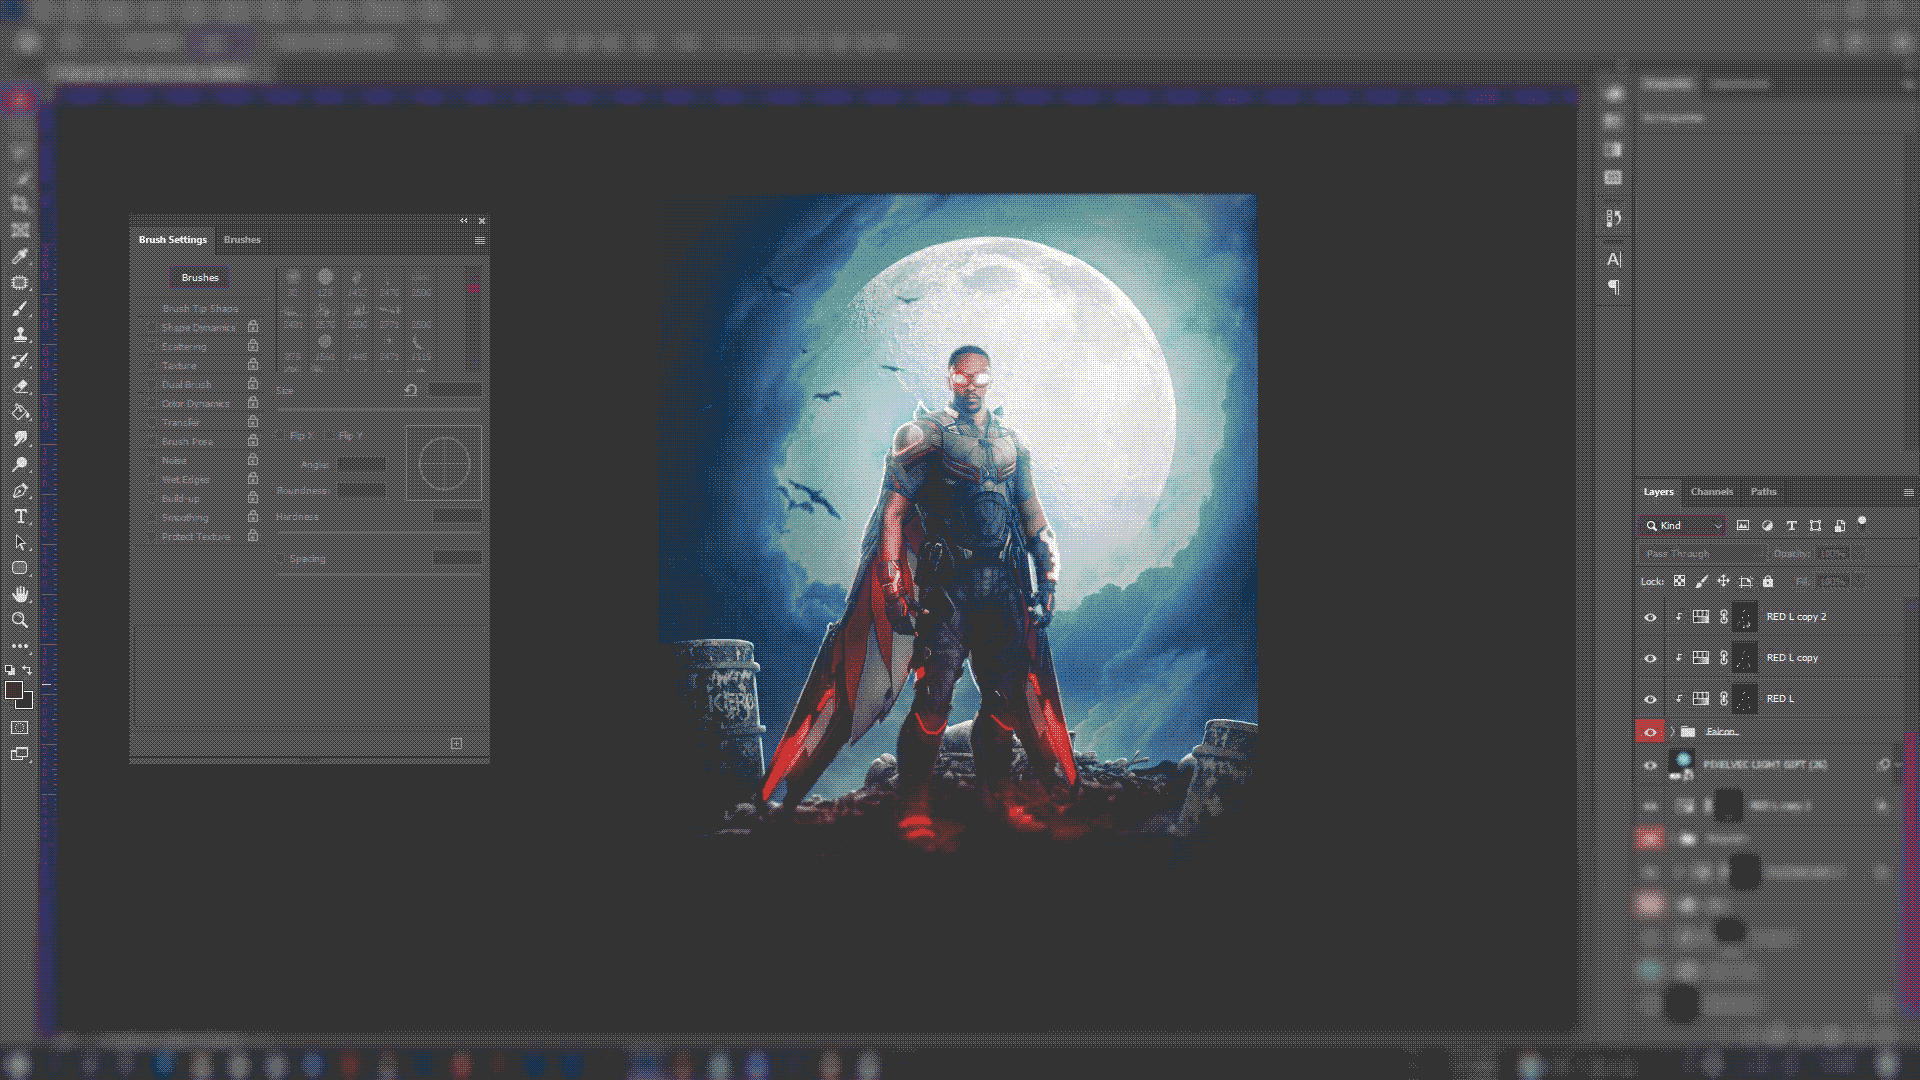Select the Brush tool in the toolbar
Image resolution: width=1920 pixels, height=1080 pixels.
coord(20,308)
